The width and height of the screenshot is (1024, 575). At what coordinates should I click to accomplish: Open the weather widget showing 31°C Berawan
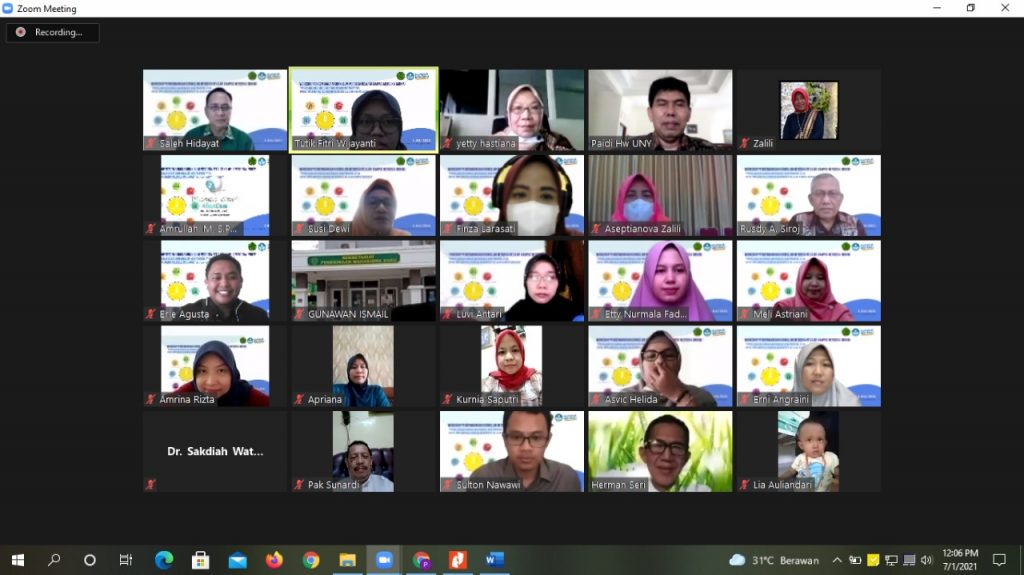point(775,560)
